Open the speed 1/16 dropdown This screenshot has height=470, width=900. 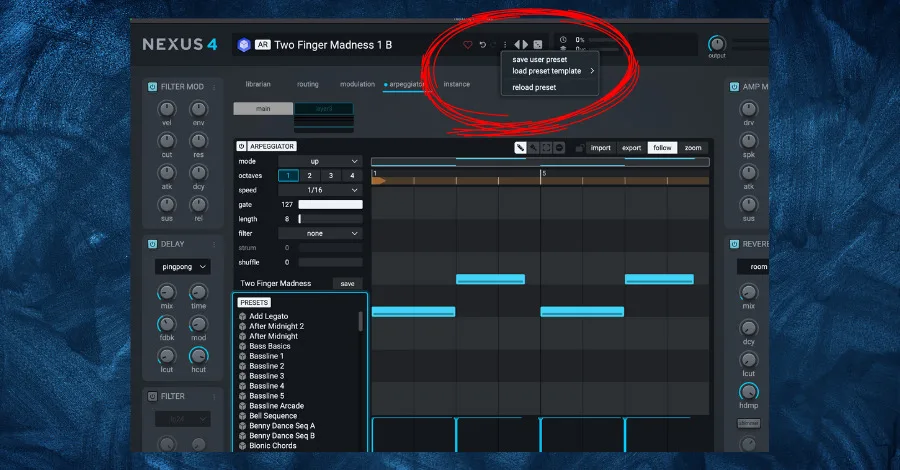coord(320,190)
